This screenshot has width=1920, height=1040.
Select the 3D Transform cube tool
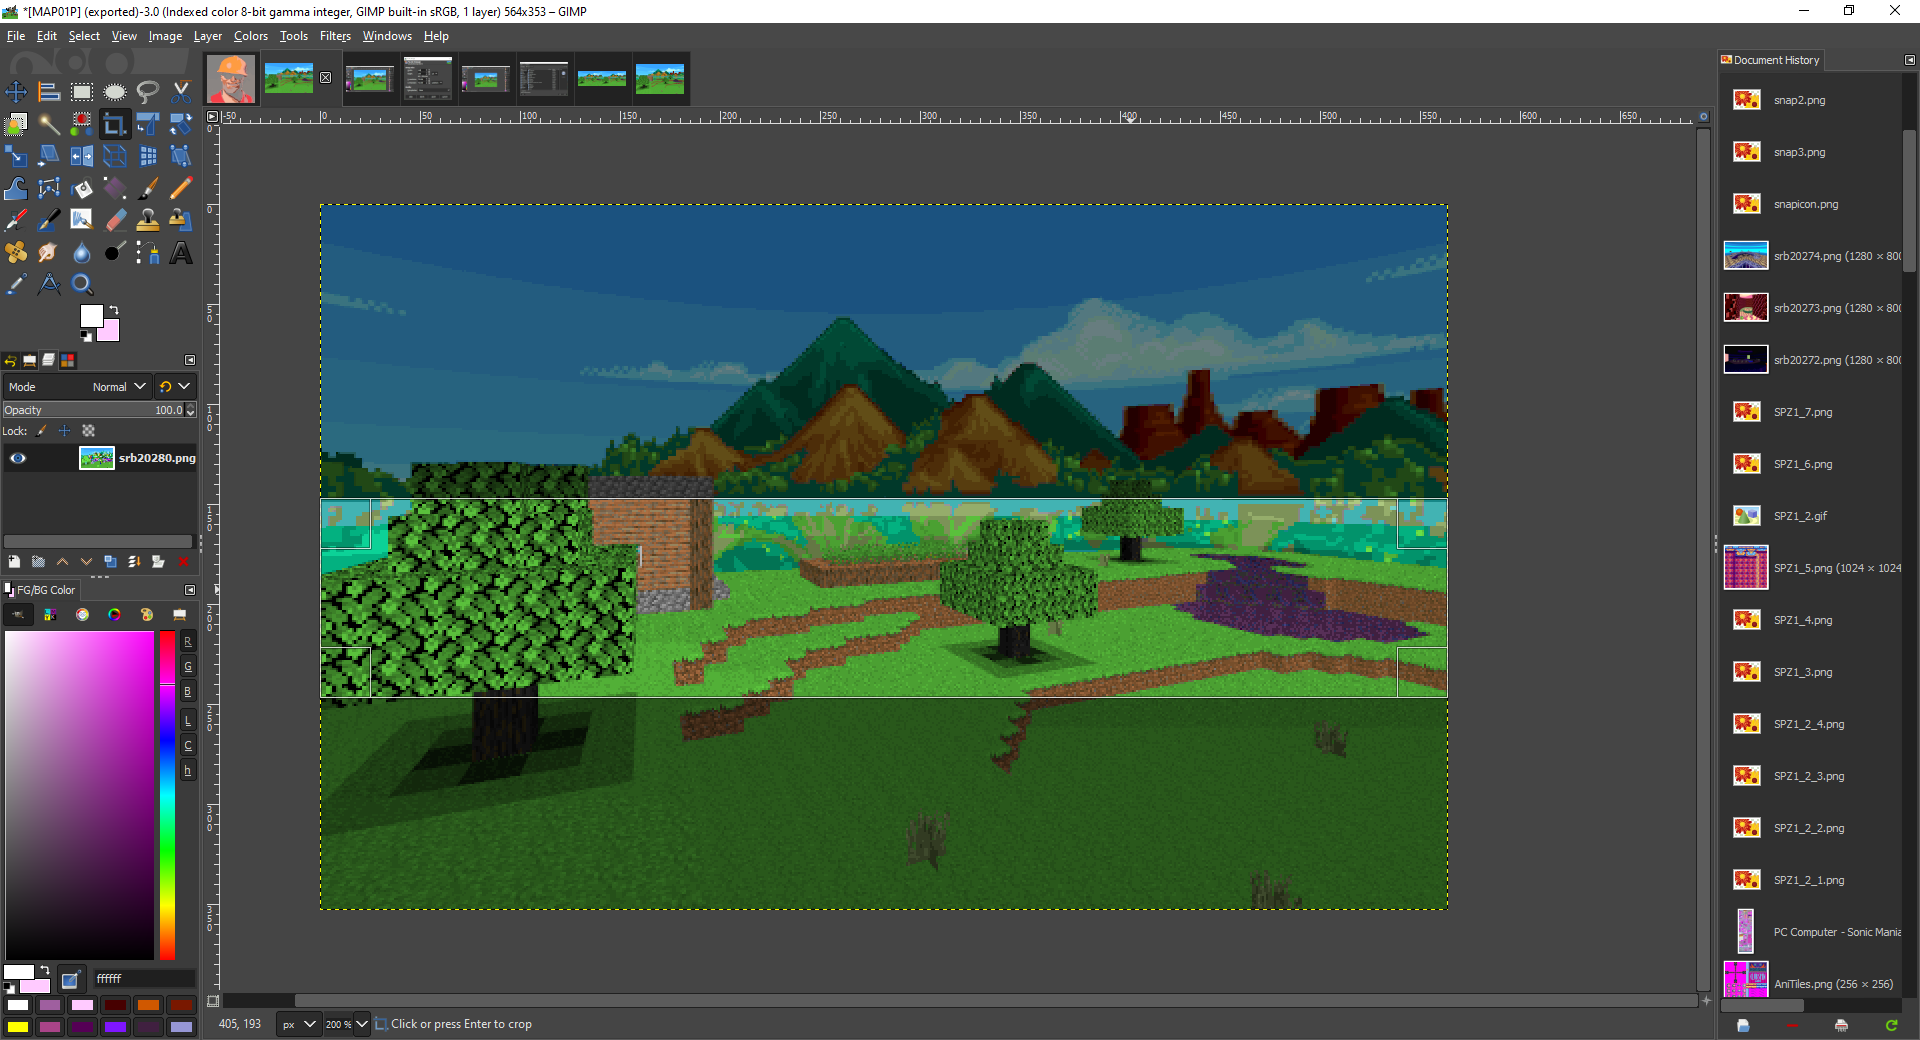tap(115, 156)
